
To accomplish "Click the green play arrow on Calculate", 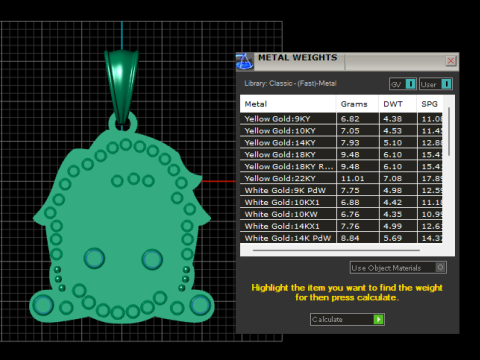I will click(x=378, y=319).
